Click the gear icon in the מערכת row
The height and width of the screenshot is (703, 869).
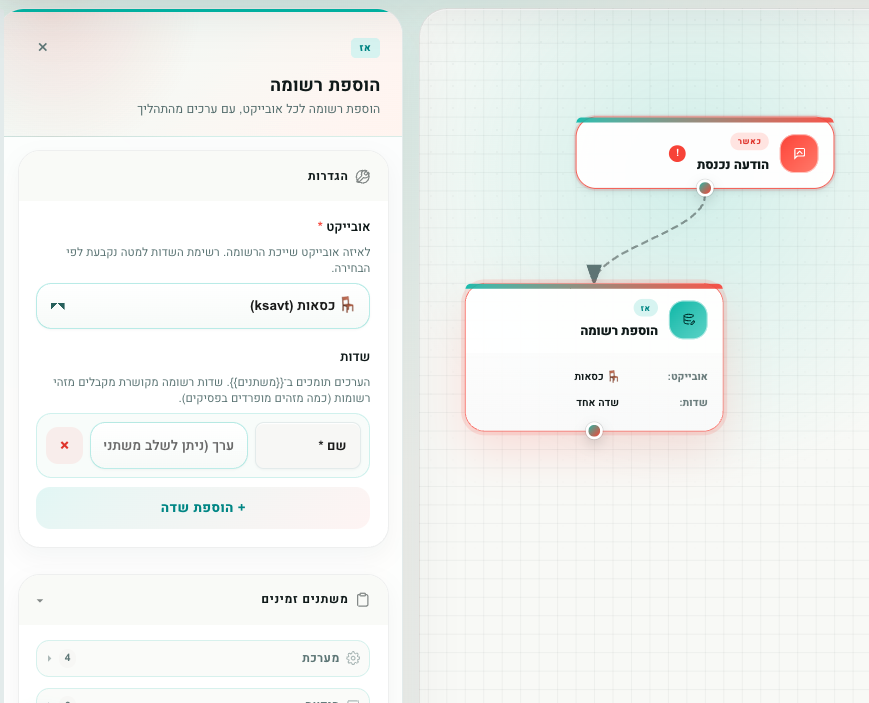tap(353, 658)
